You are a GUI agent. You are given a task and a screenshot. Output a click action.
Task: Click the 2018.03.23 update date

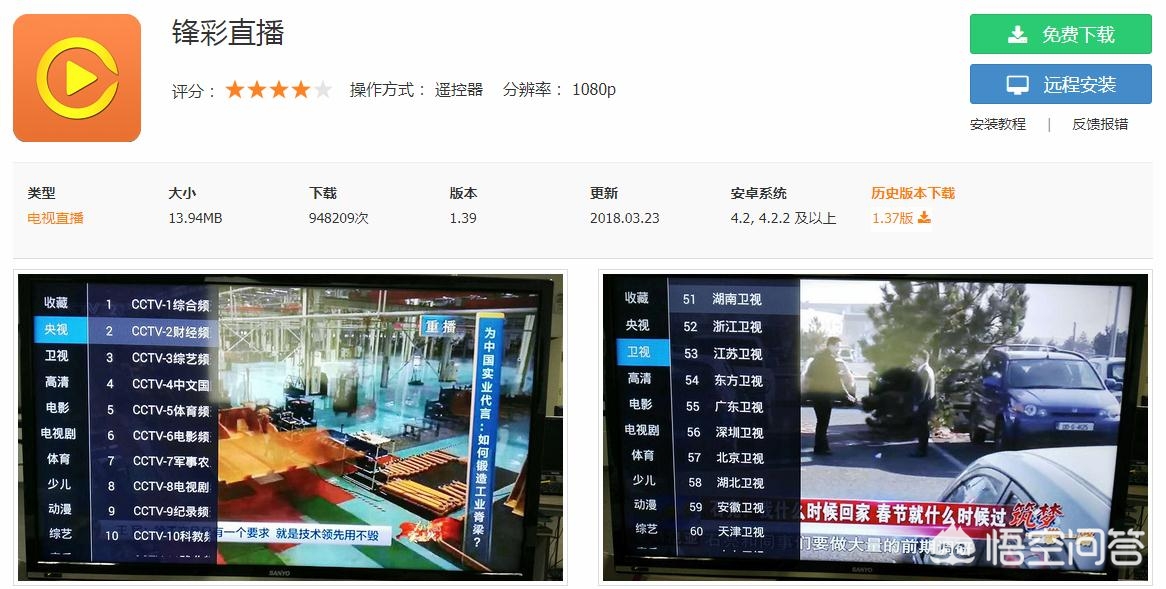click(x=625, y=218)
